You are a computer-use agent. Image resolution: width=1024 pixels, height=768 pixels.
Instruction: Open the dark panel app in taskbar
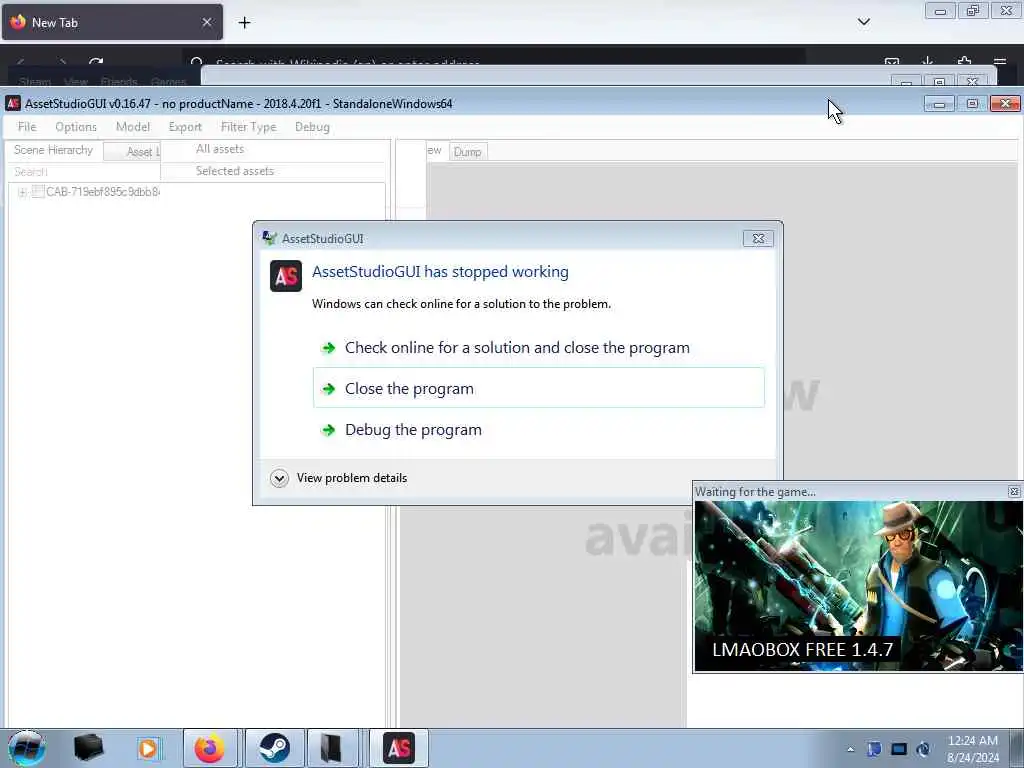(x=330, y=748)
